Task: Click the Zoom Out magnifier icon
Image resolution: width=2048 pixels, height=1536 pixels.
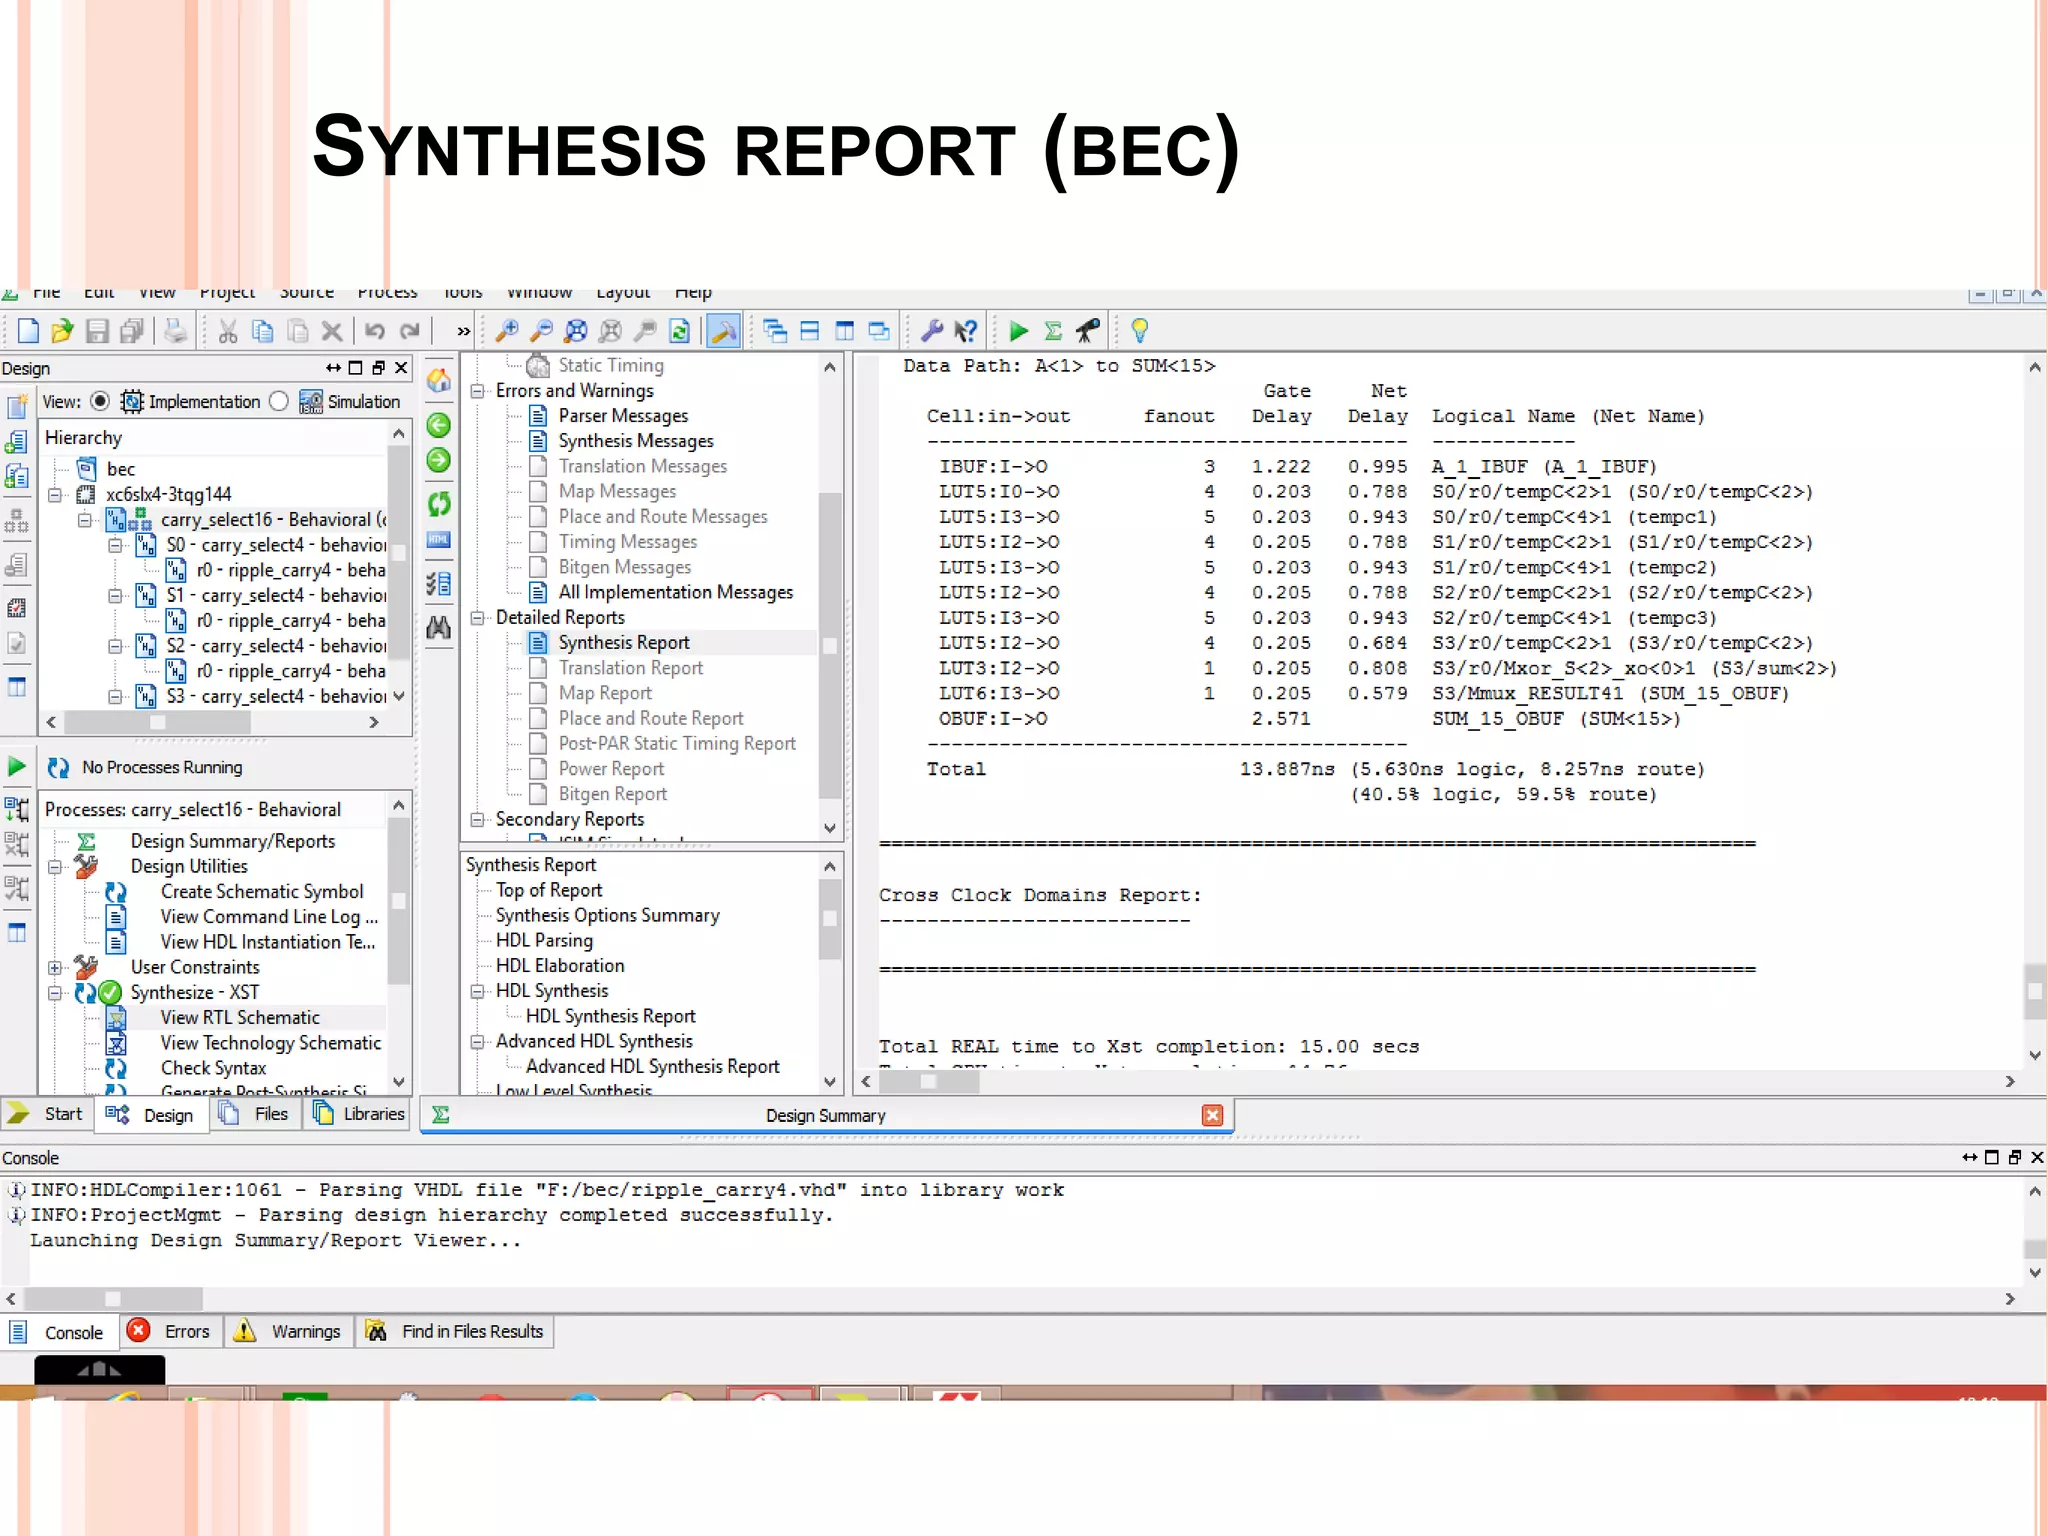Action: coord(541,331)
